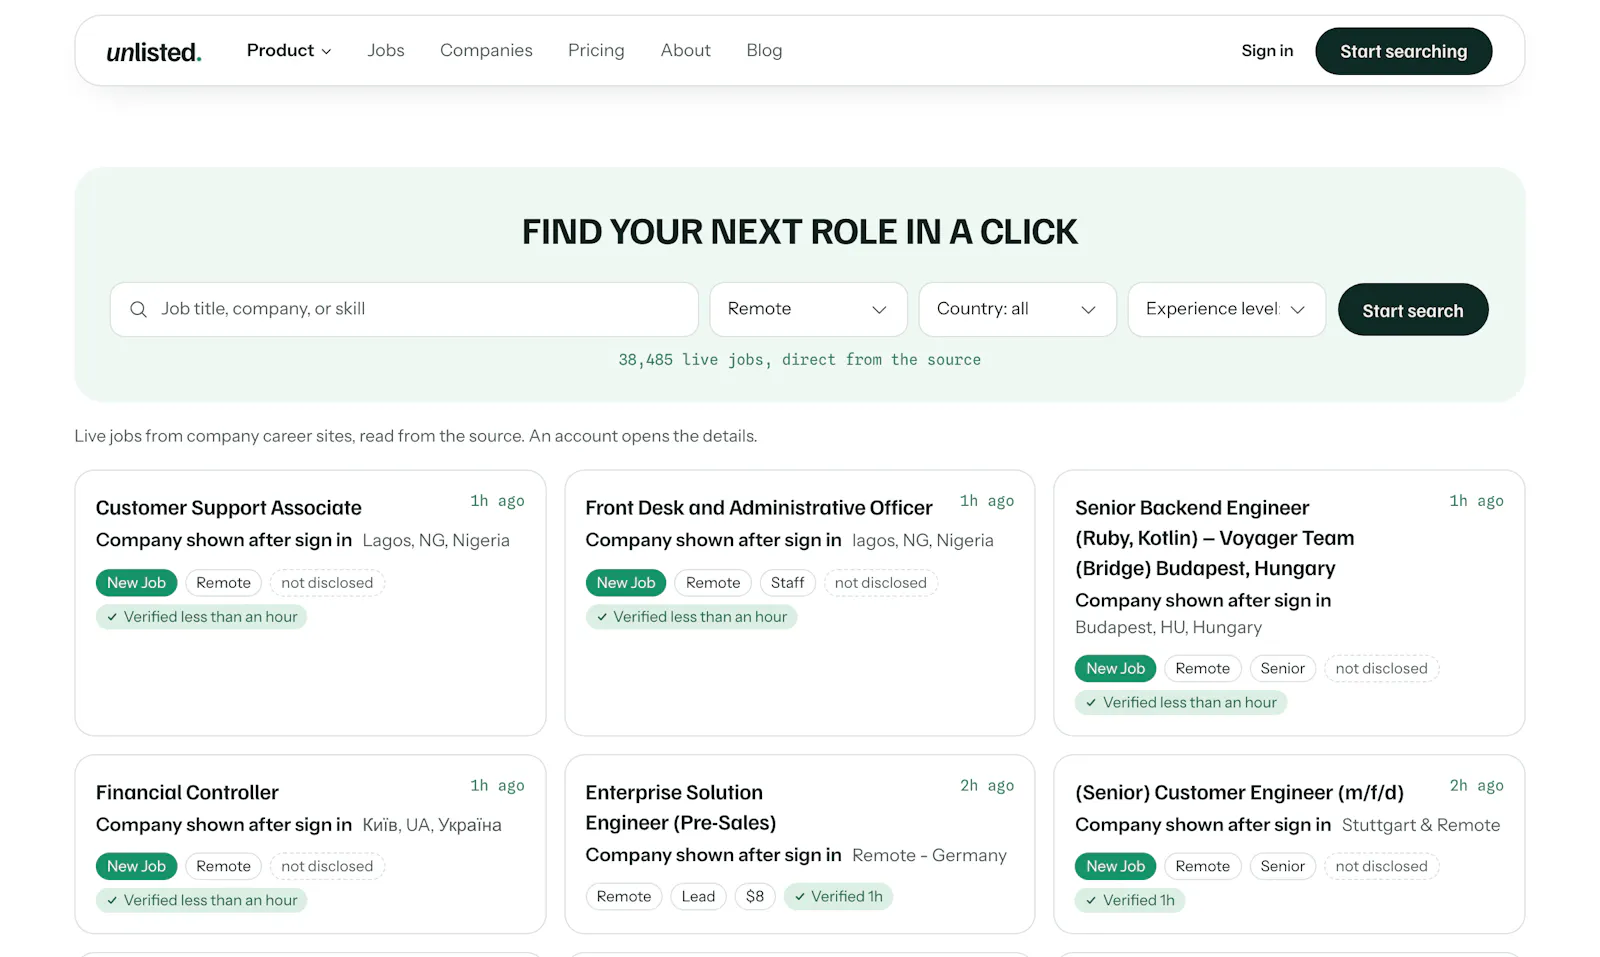Expand the Product menu chevron

pyautogui.click(x=326, y=51)
